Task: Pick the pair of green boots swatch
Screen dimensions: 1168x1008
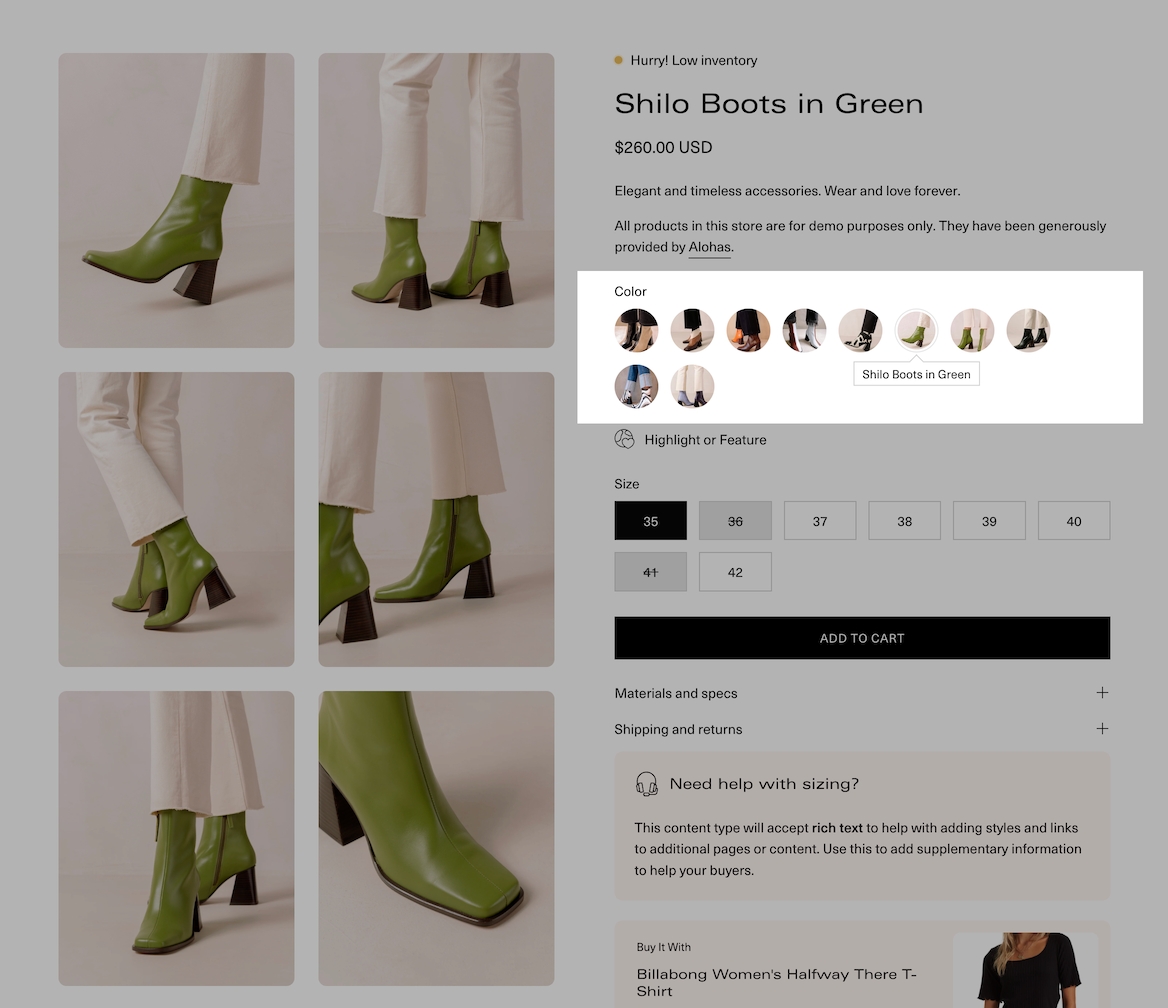Action: click(972, 330)
